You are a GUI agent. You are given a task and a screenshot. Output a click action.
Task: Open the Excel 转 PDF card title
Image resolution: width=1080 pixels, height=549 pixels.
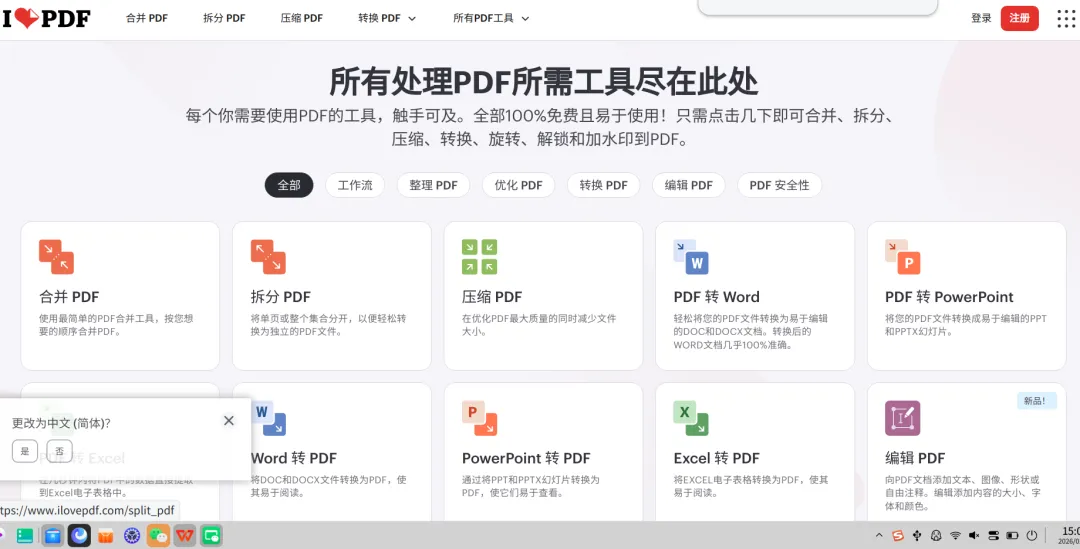point(716,458)
